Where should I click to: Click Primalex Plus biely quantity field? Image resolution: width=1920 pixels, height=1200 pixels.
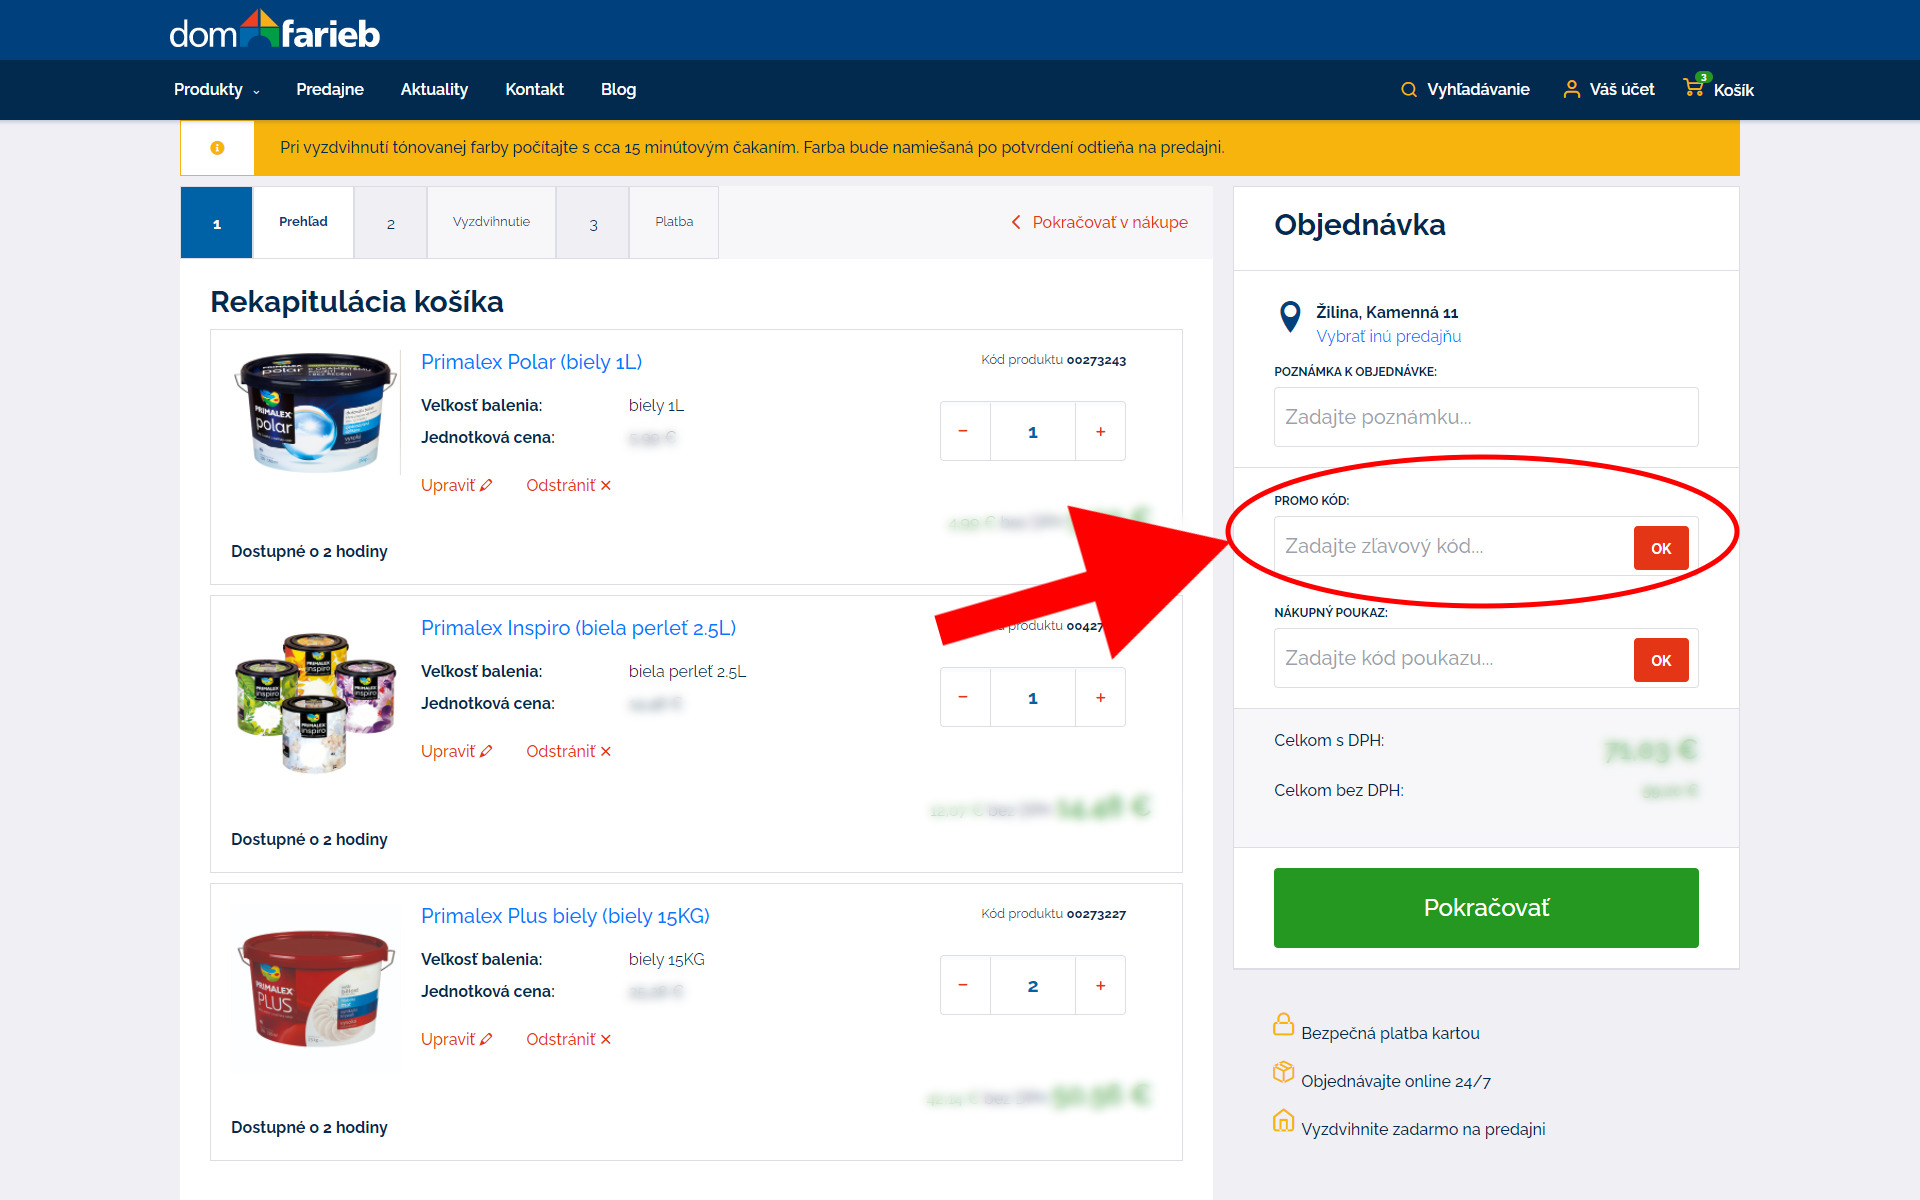click(1033, 985)
